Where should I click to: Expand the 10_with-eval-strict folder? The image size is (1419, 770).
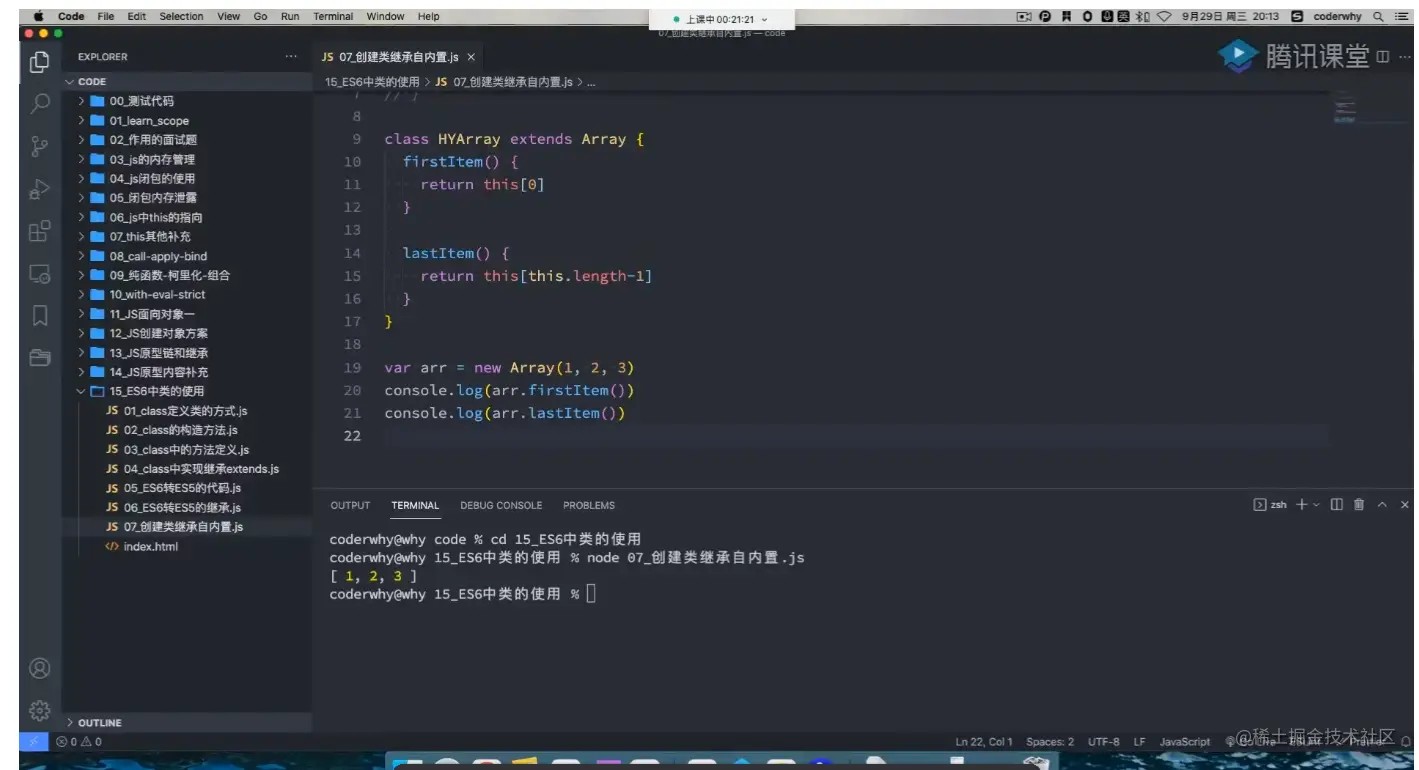[x=186, y=294]
